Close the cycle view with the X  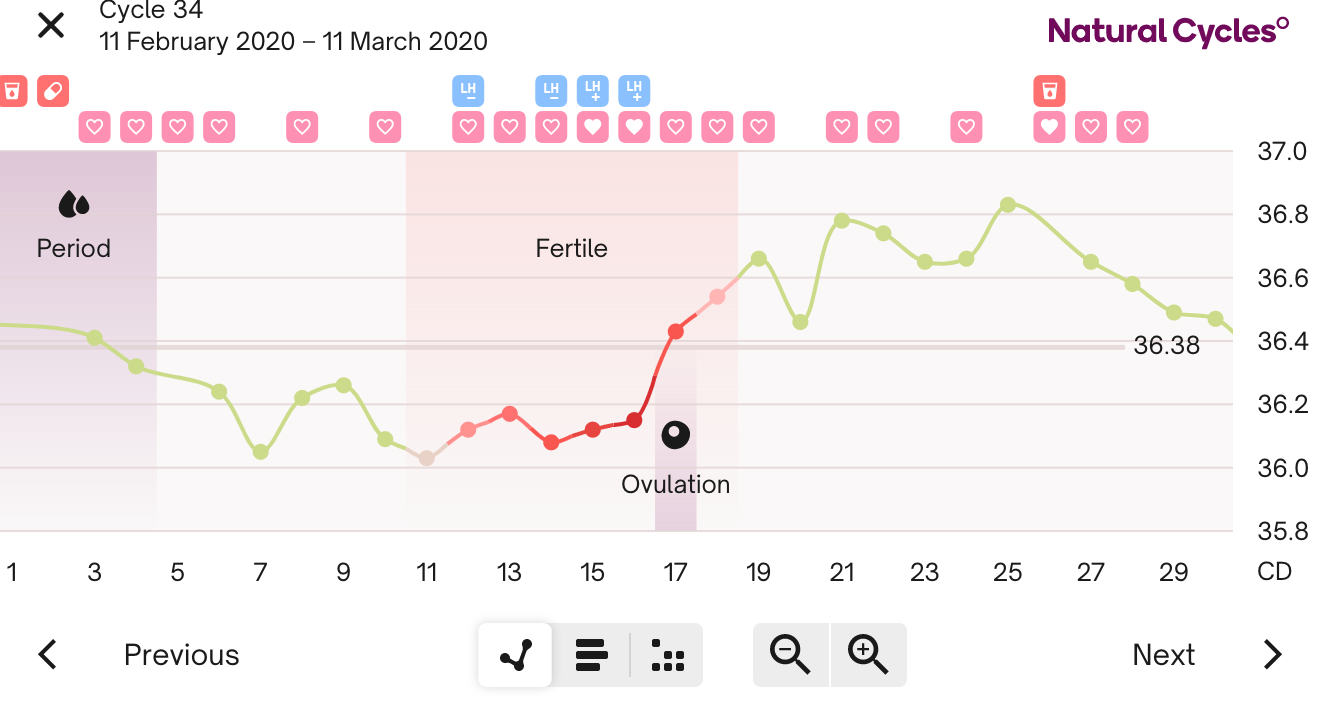[50, 25]
